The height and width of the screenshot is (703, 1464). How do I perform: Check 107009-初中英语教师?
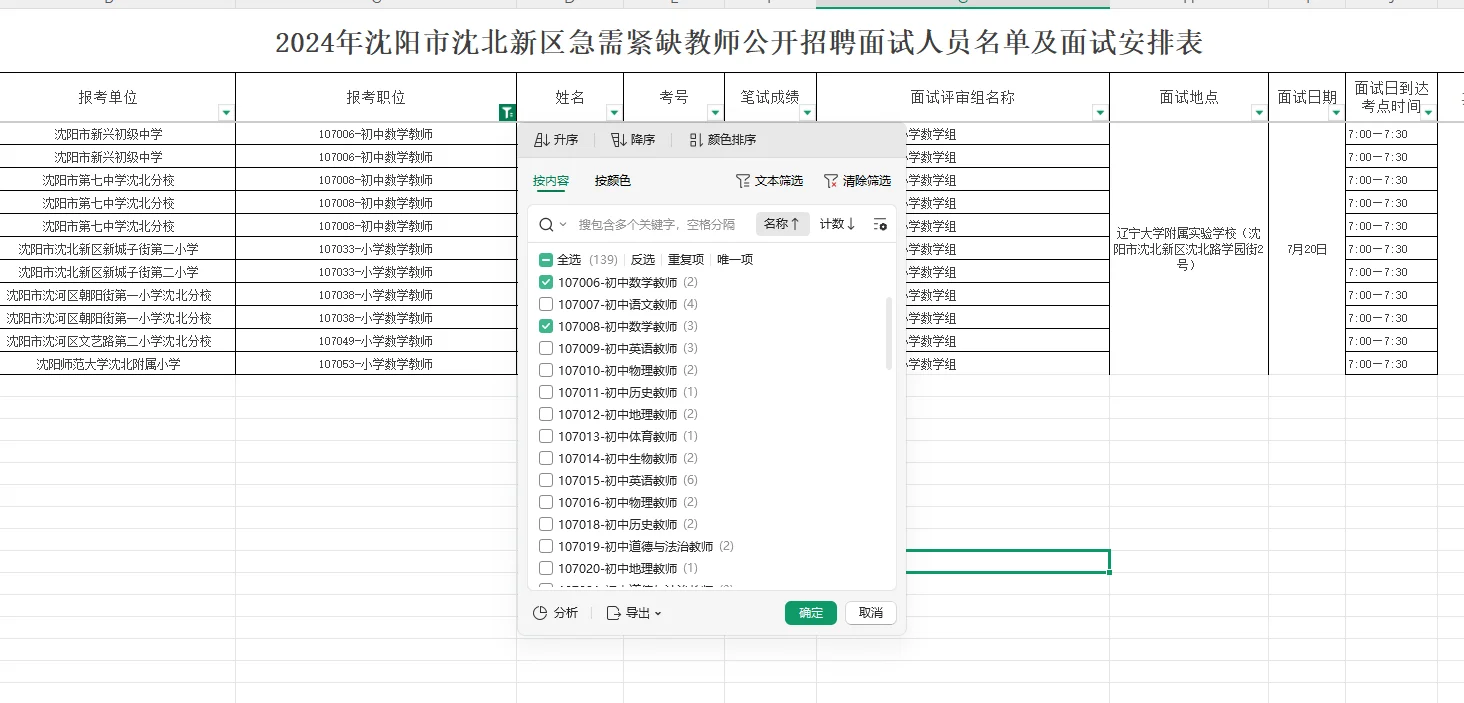[x=546, y=348]
